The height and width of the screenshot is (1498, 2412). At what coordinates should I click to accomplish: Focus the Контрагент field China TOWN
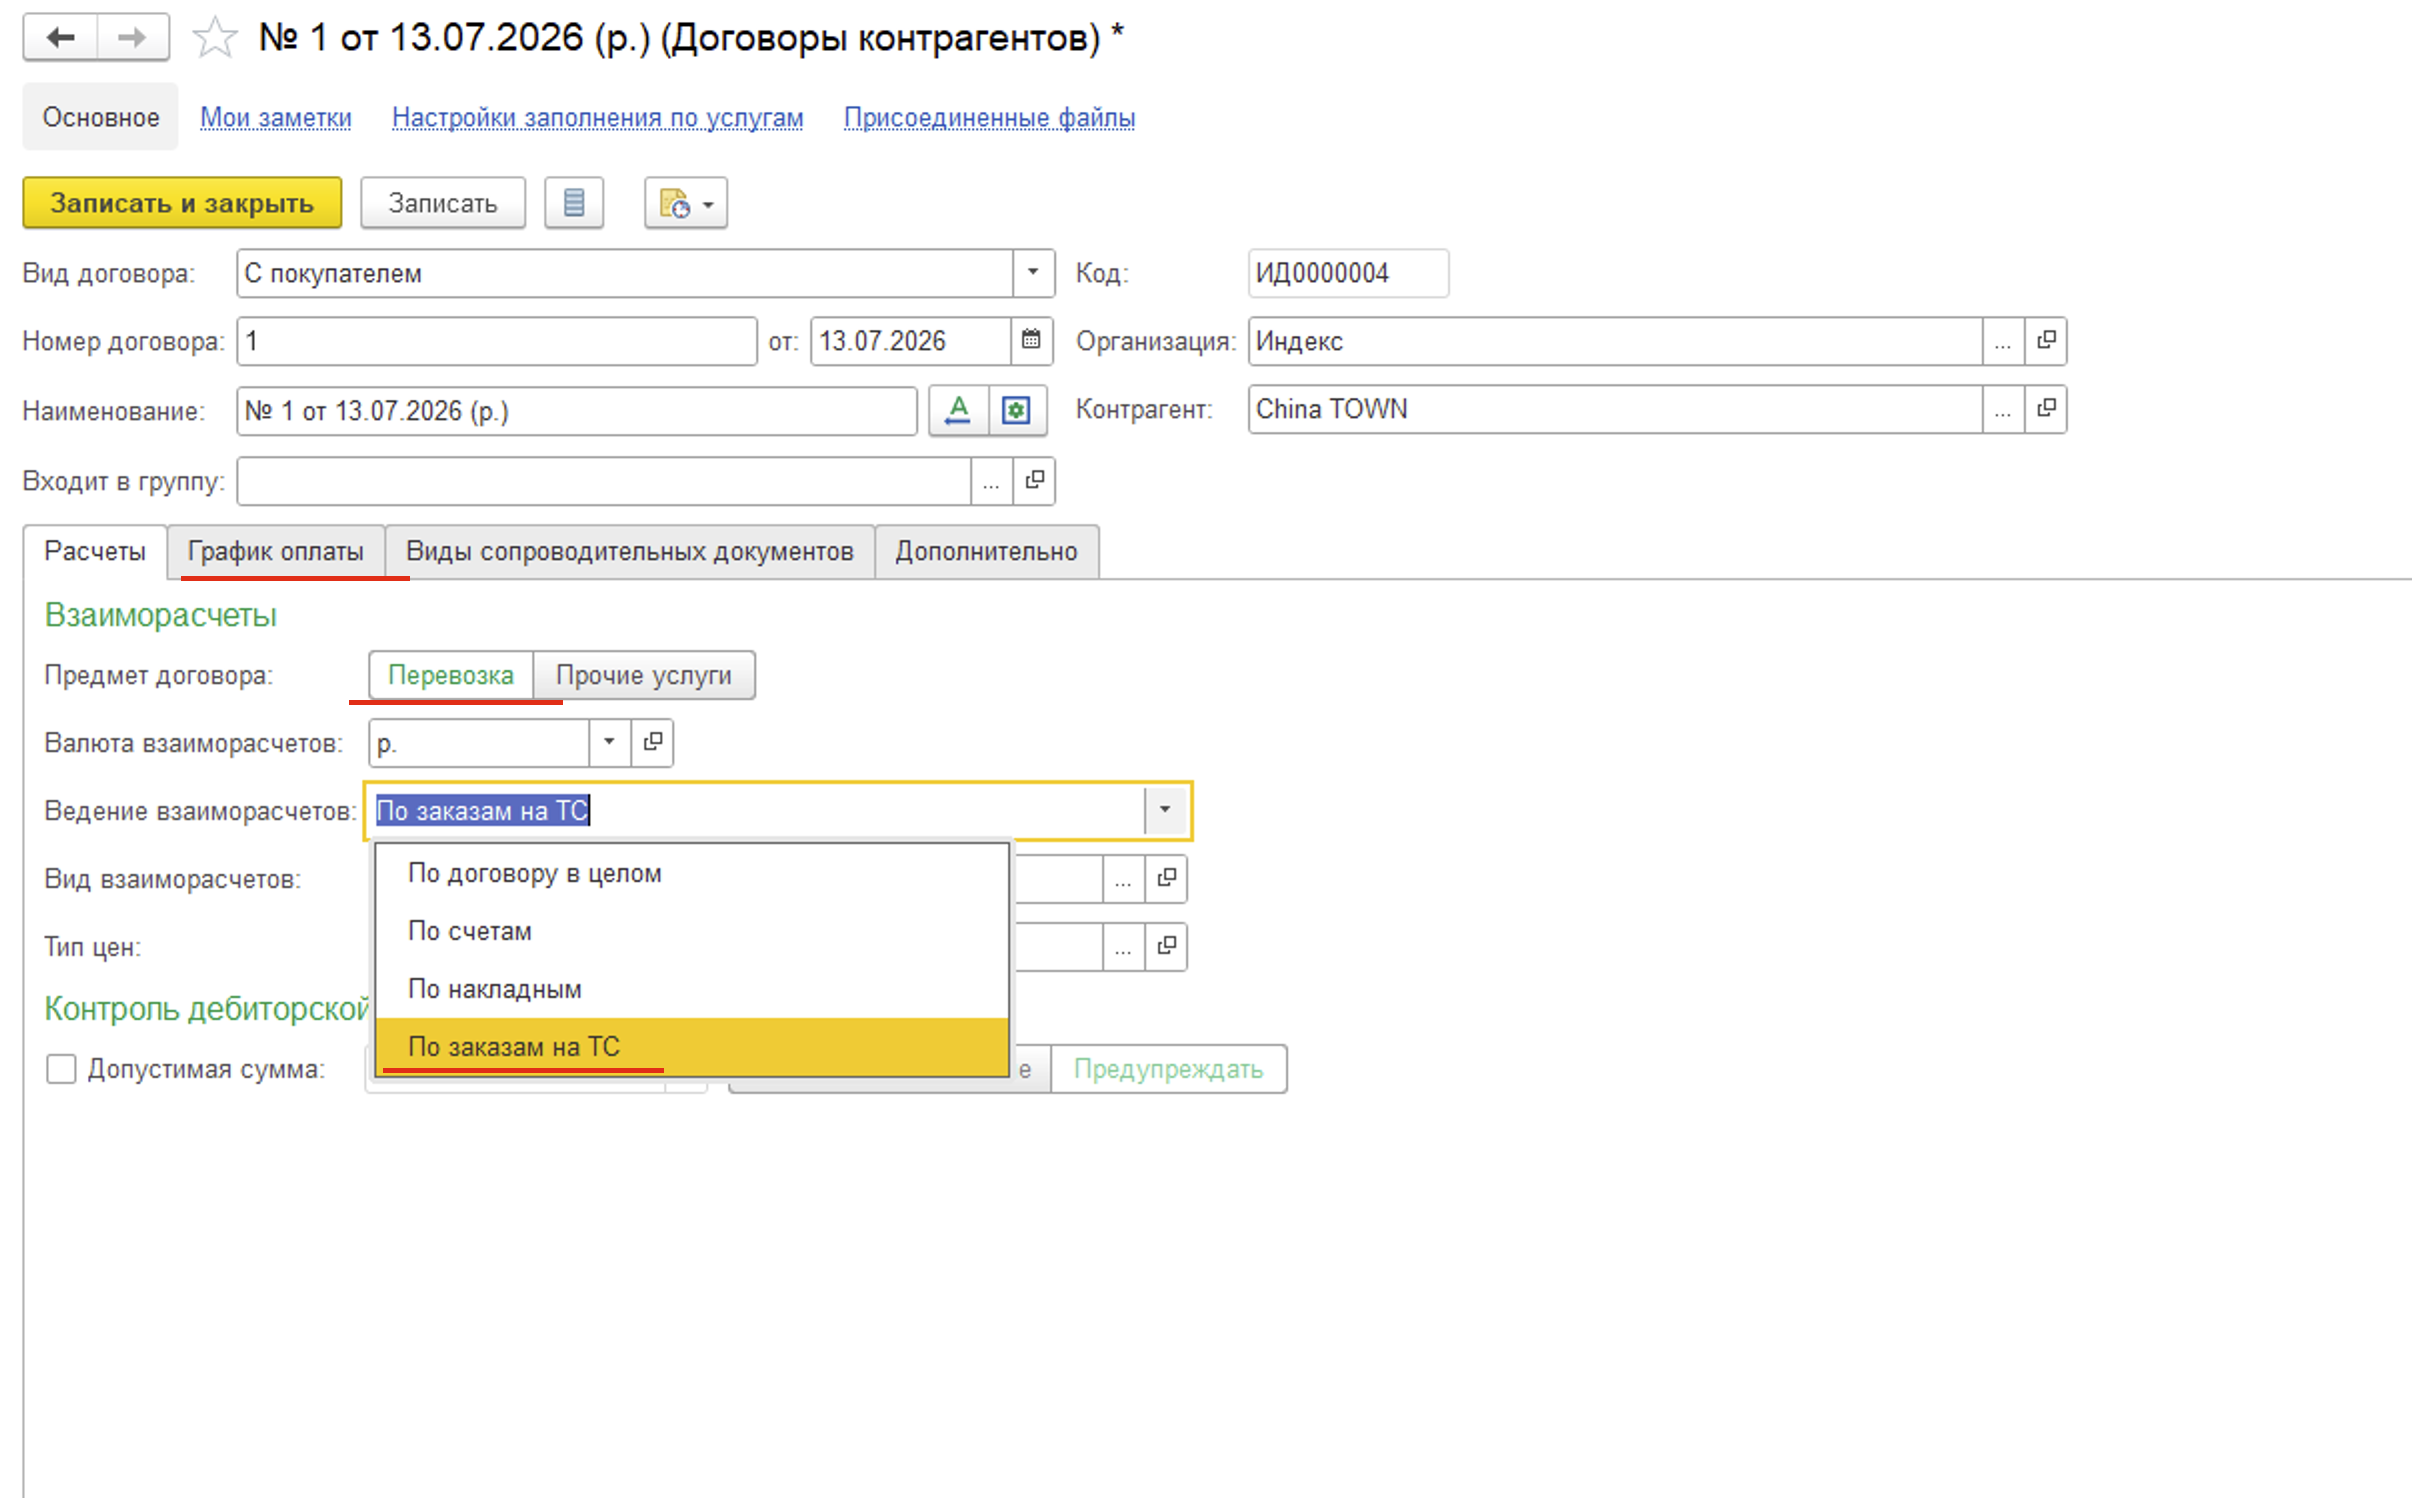click(1615, 409)
